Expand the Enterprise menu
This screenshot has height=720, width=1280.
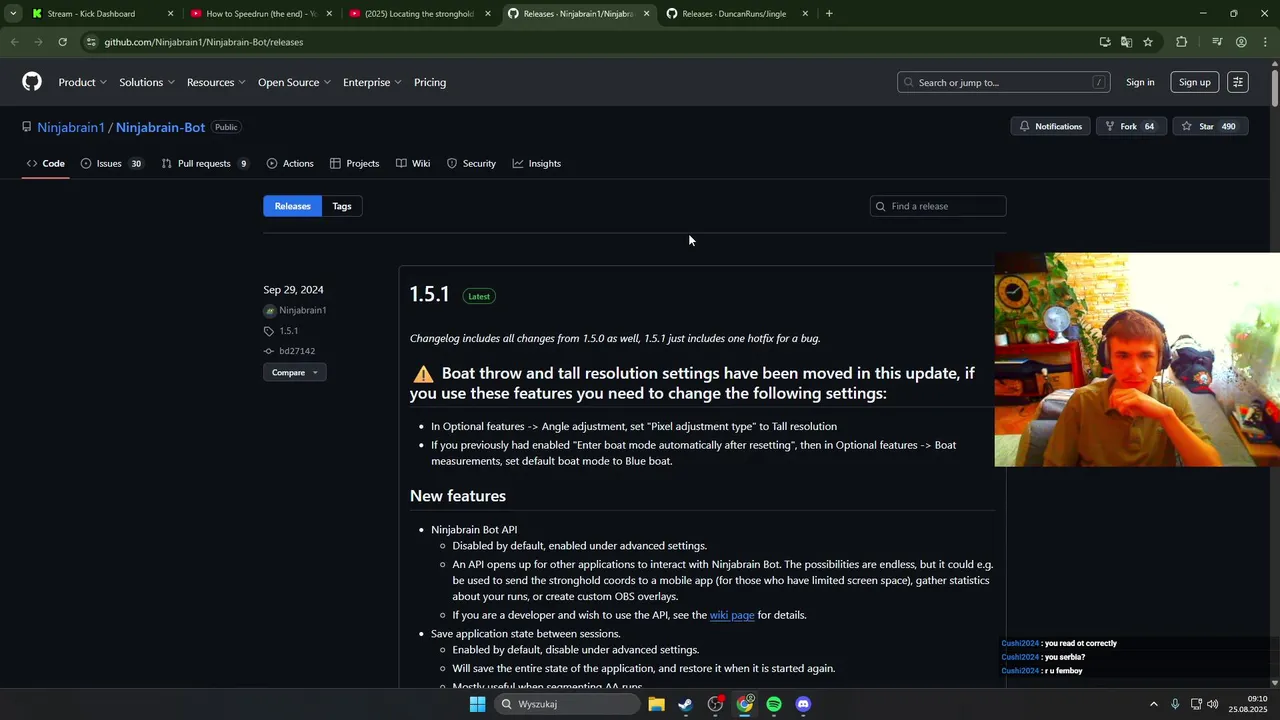coord(372,82)
